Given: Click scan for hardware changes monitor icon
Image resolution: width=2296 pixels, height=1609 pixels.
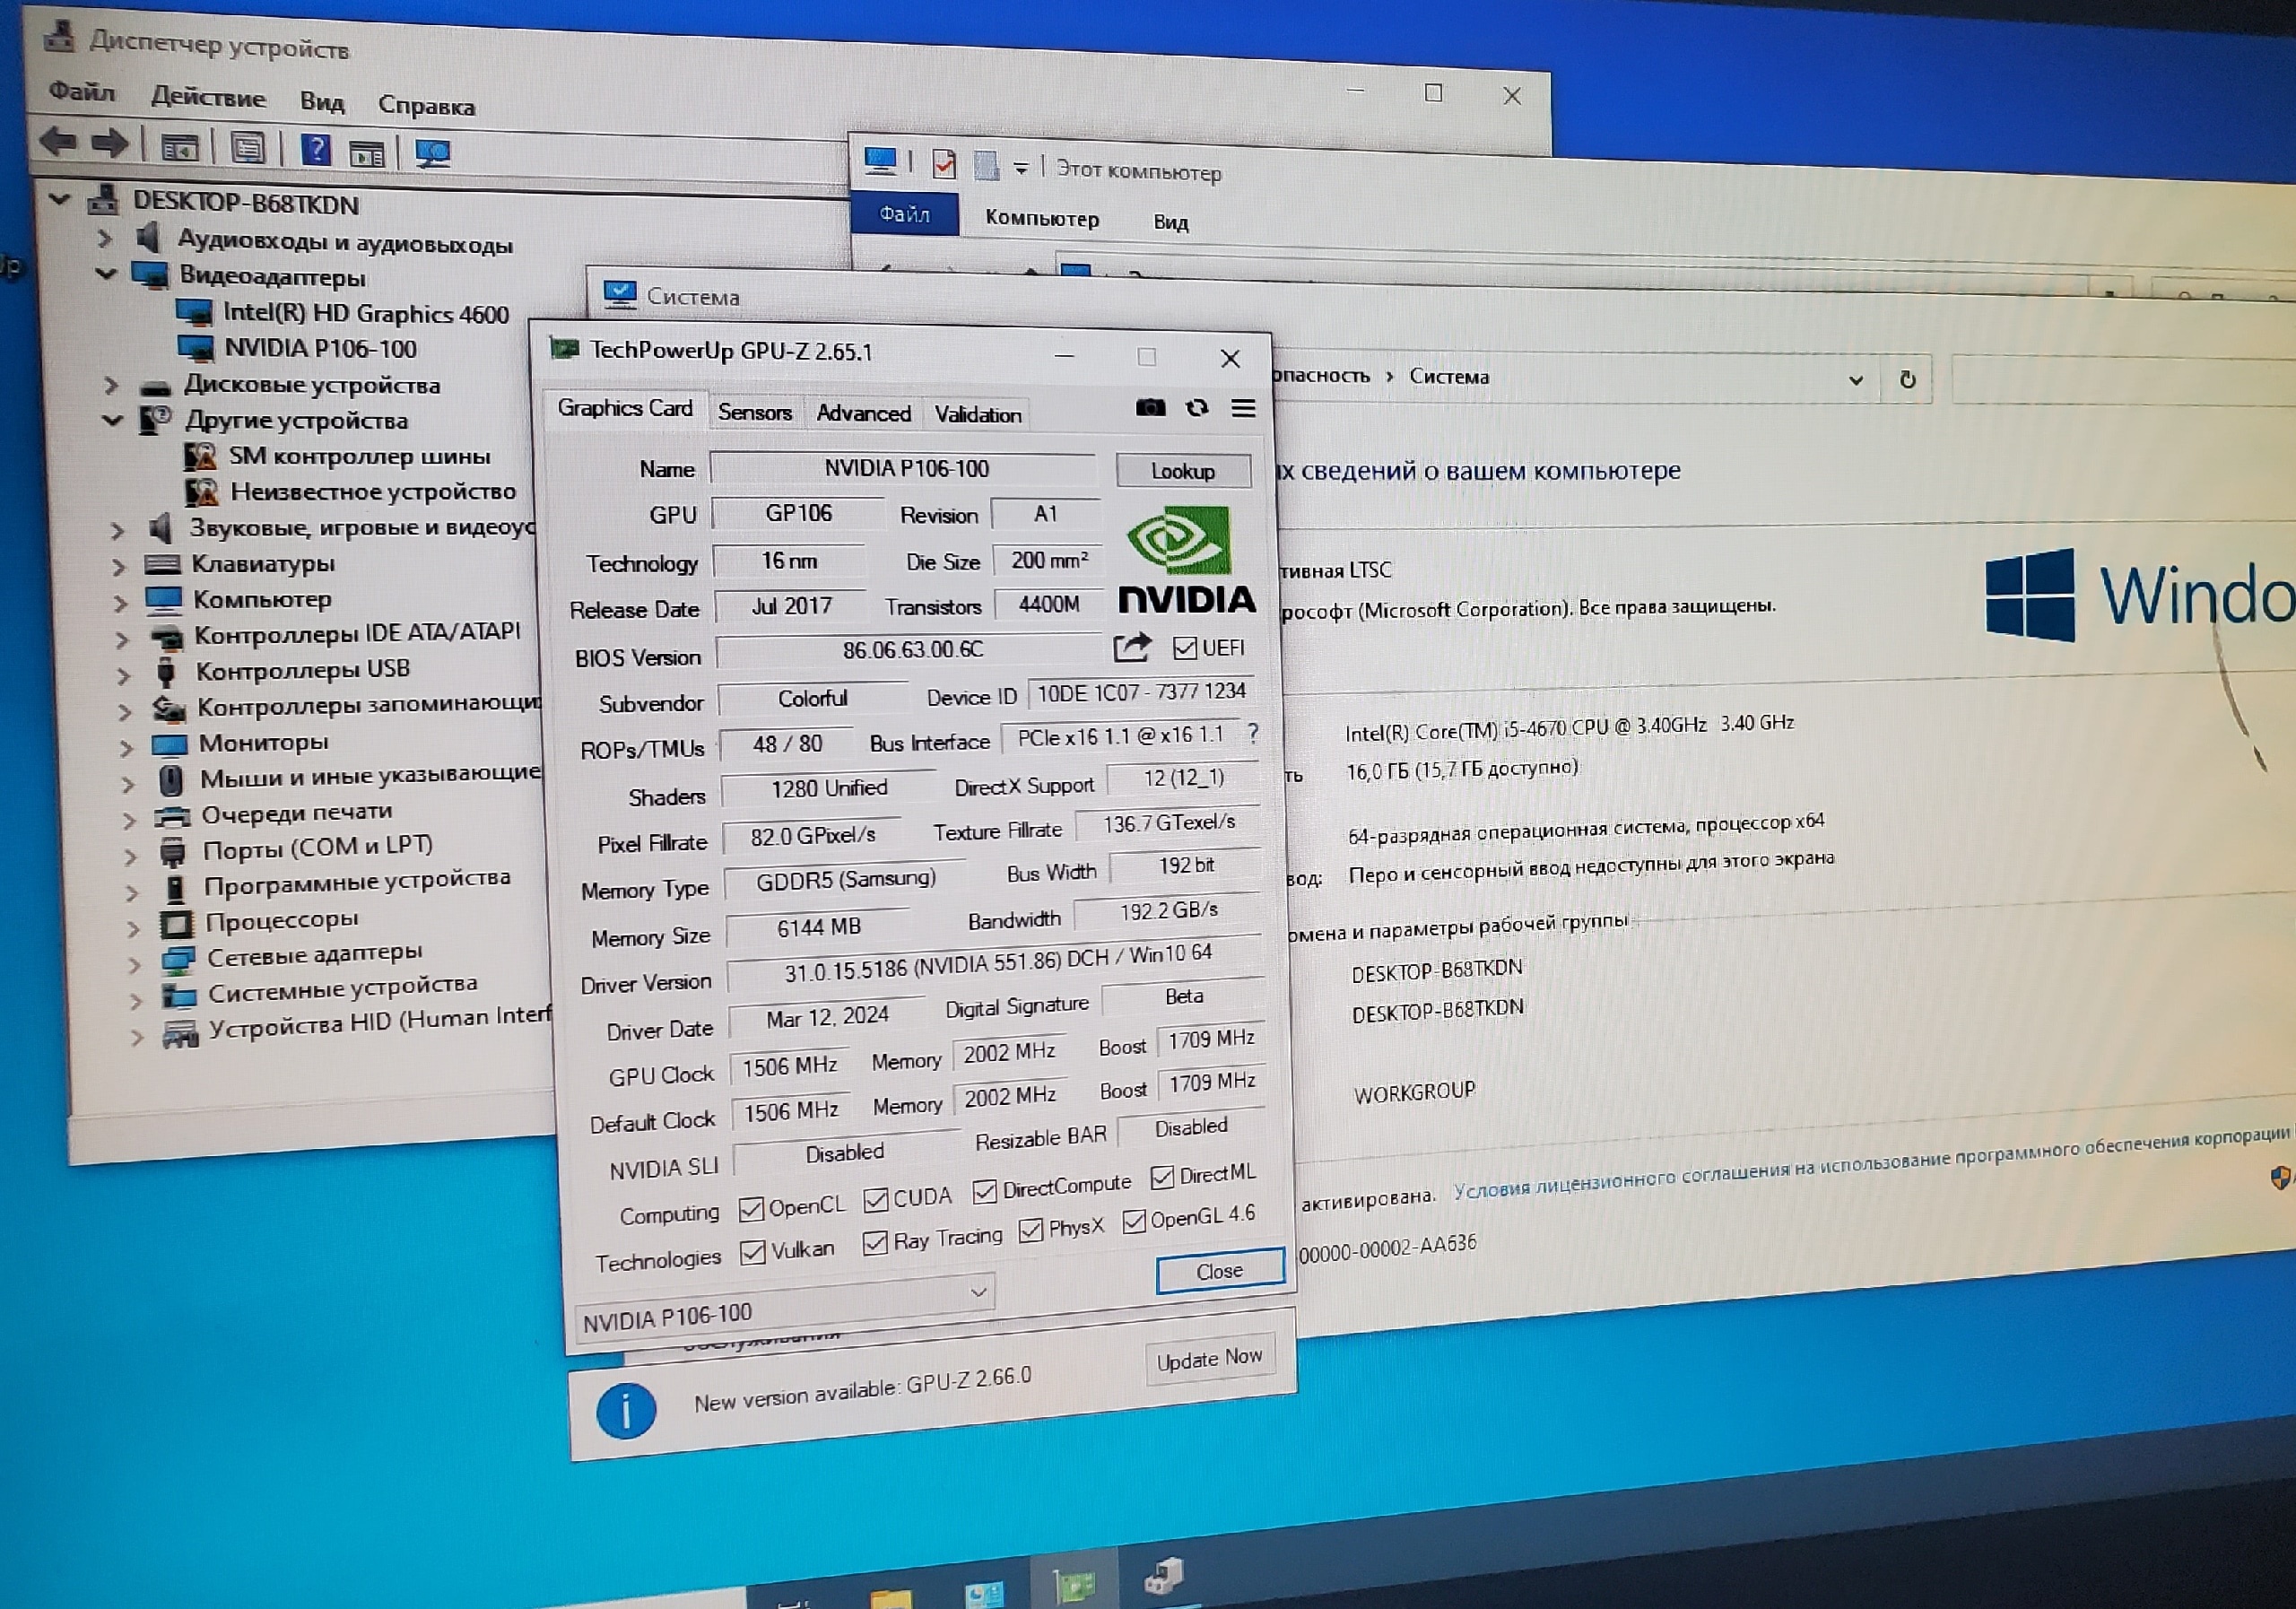Looking at the screenshot, I should tap(433, 154).
